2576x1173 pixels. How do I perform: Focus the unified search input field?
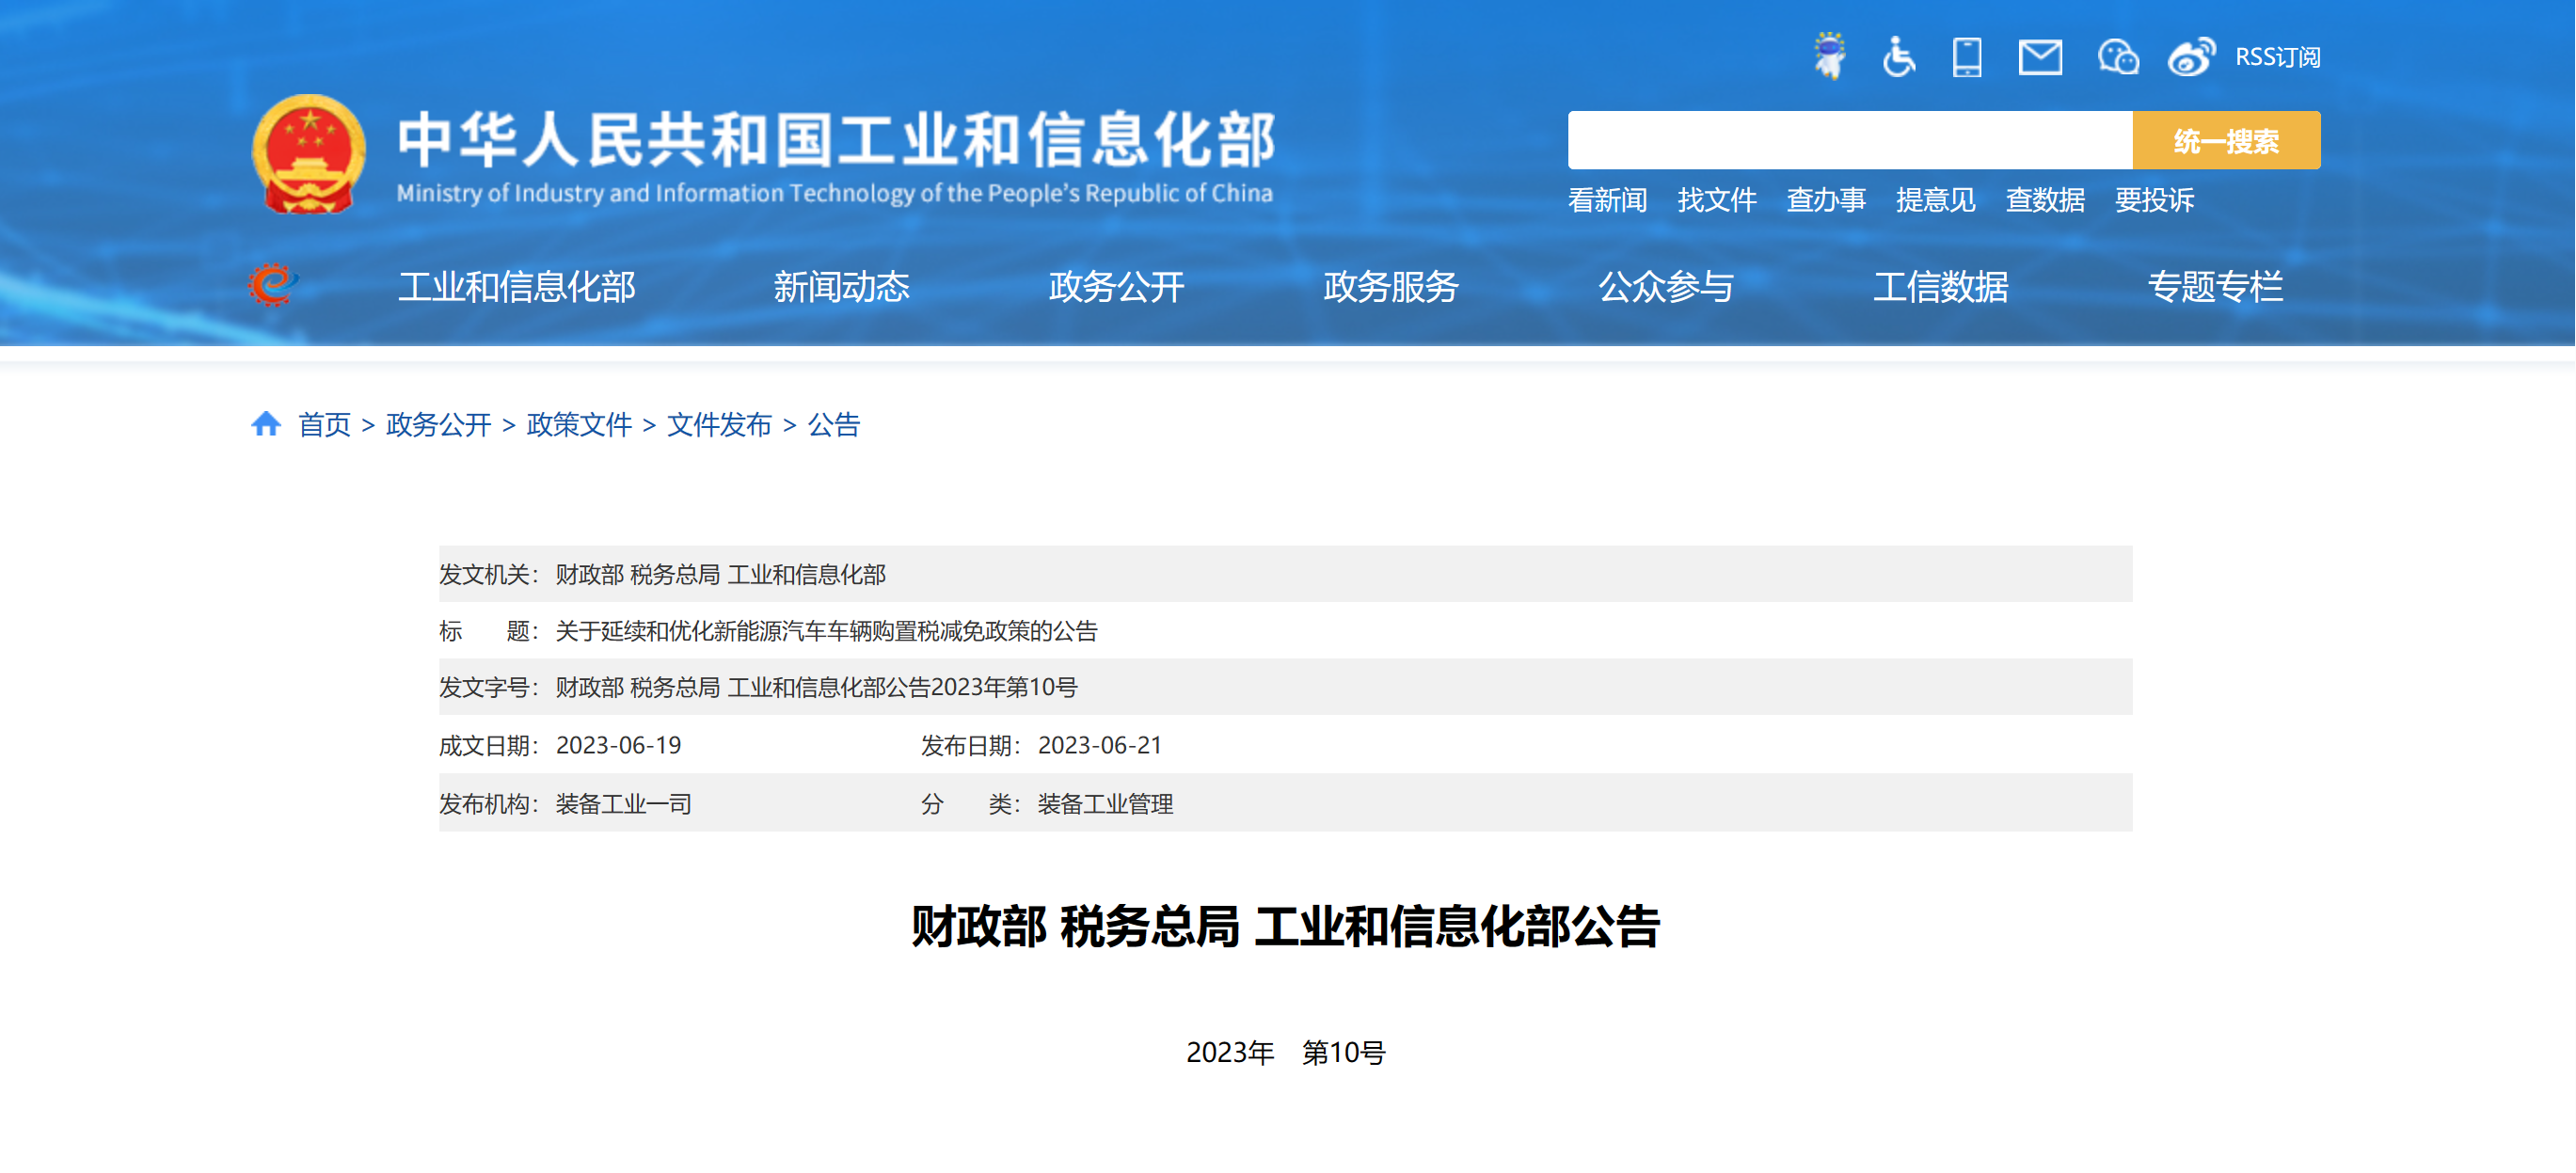click(x=1849, y=140)
